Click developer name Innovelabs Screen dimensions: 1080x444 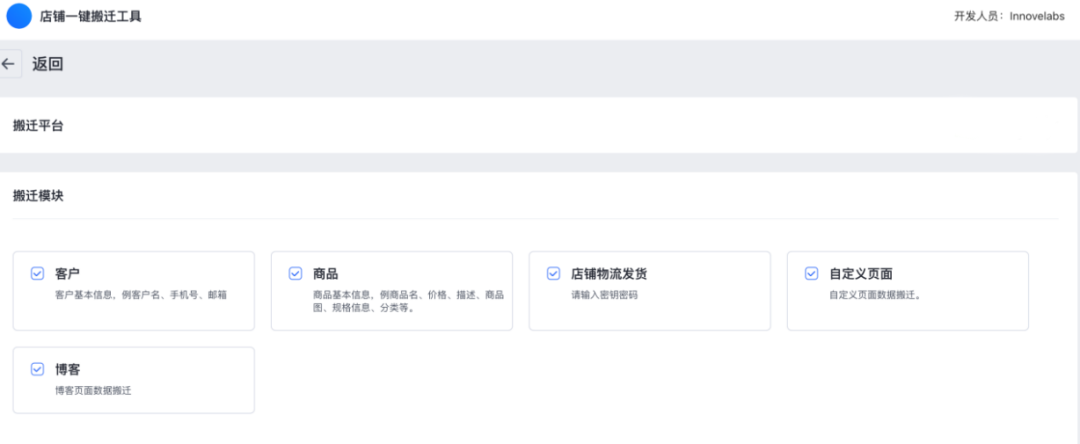point(1037,17)
